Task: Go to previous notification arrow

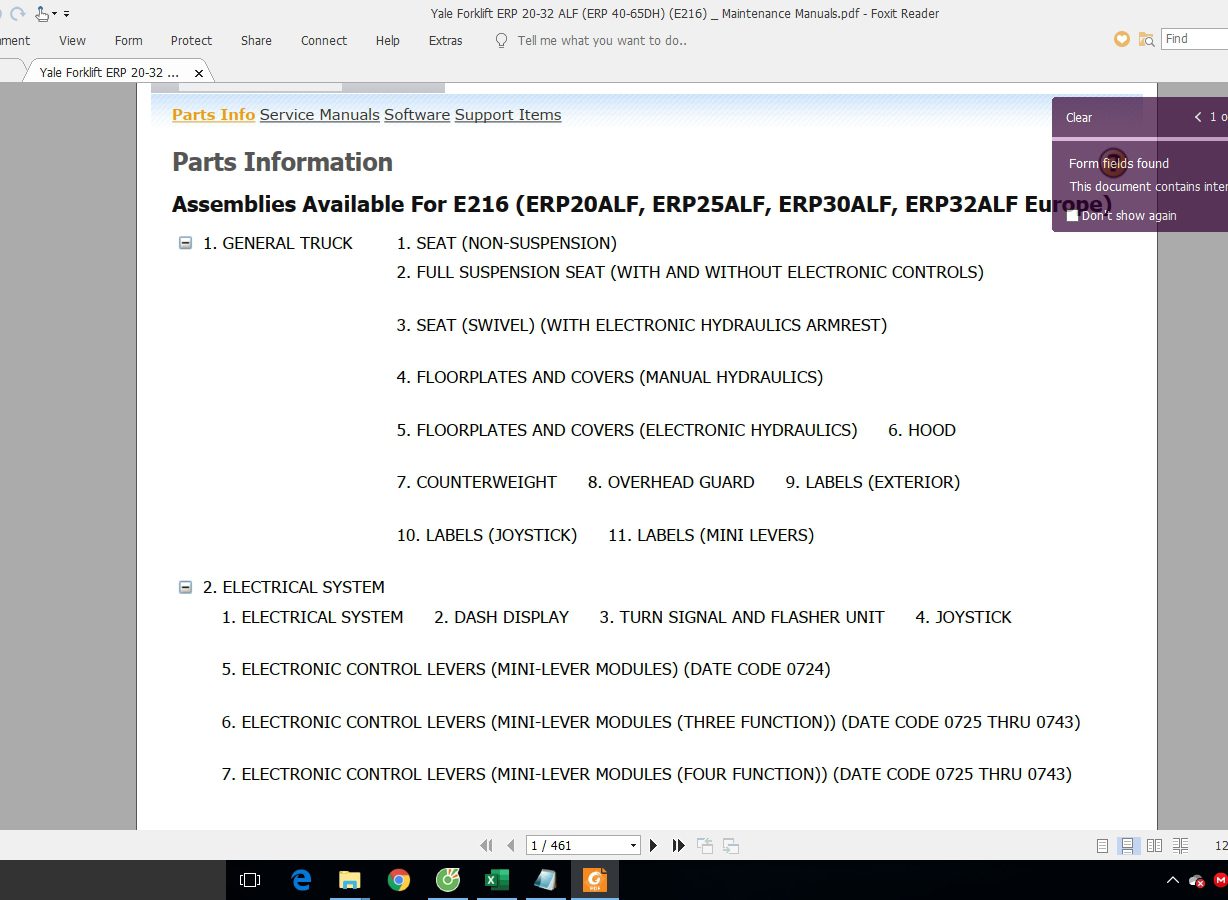Action: tap(1198, 117)
